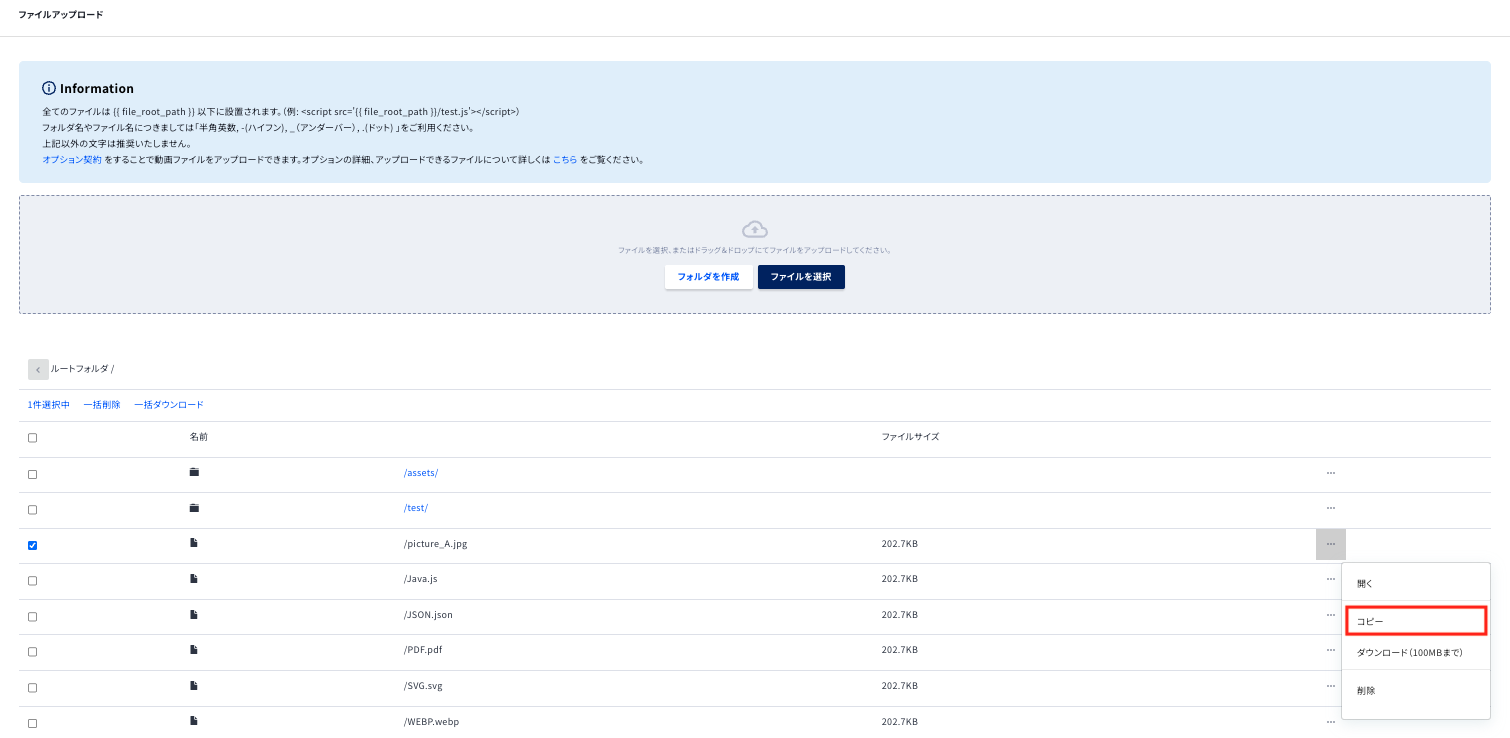Click the 1件選択中 selection label
This screenshot has width=1510, height=738.
point(49,405)
